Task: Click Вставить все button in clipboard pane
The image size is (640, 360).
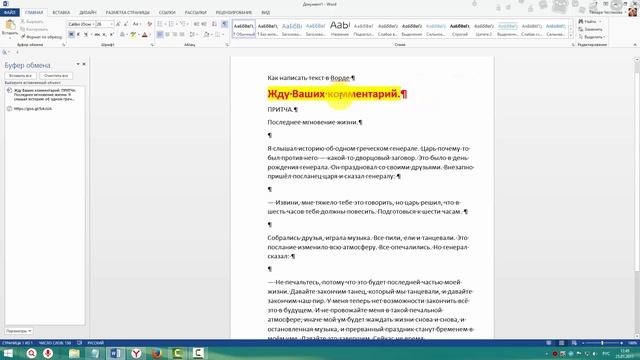Action: point(20,76)
